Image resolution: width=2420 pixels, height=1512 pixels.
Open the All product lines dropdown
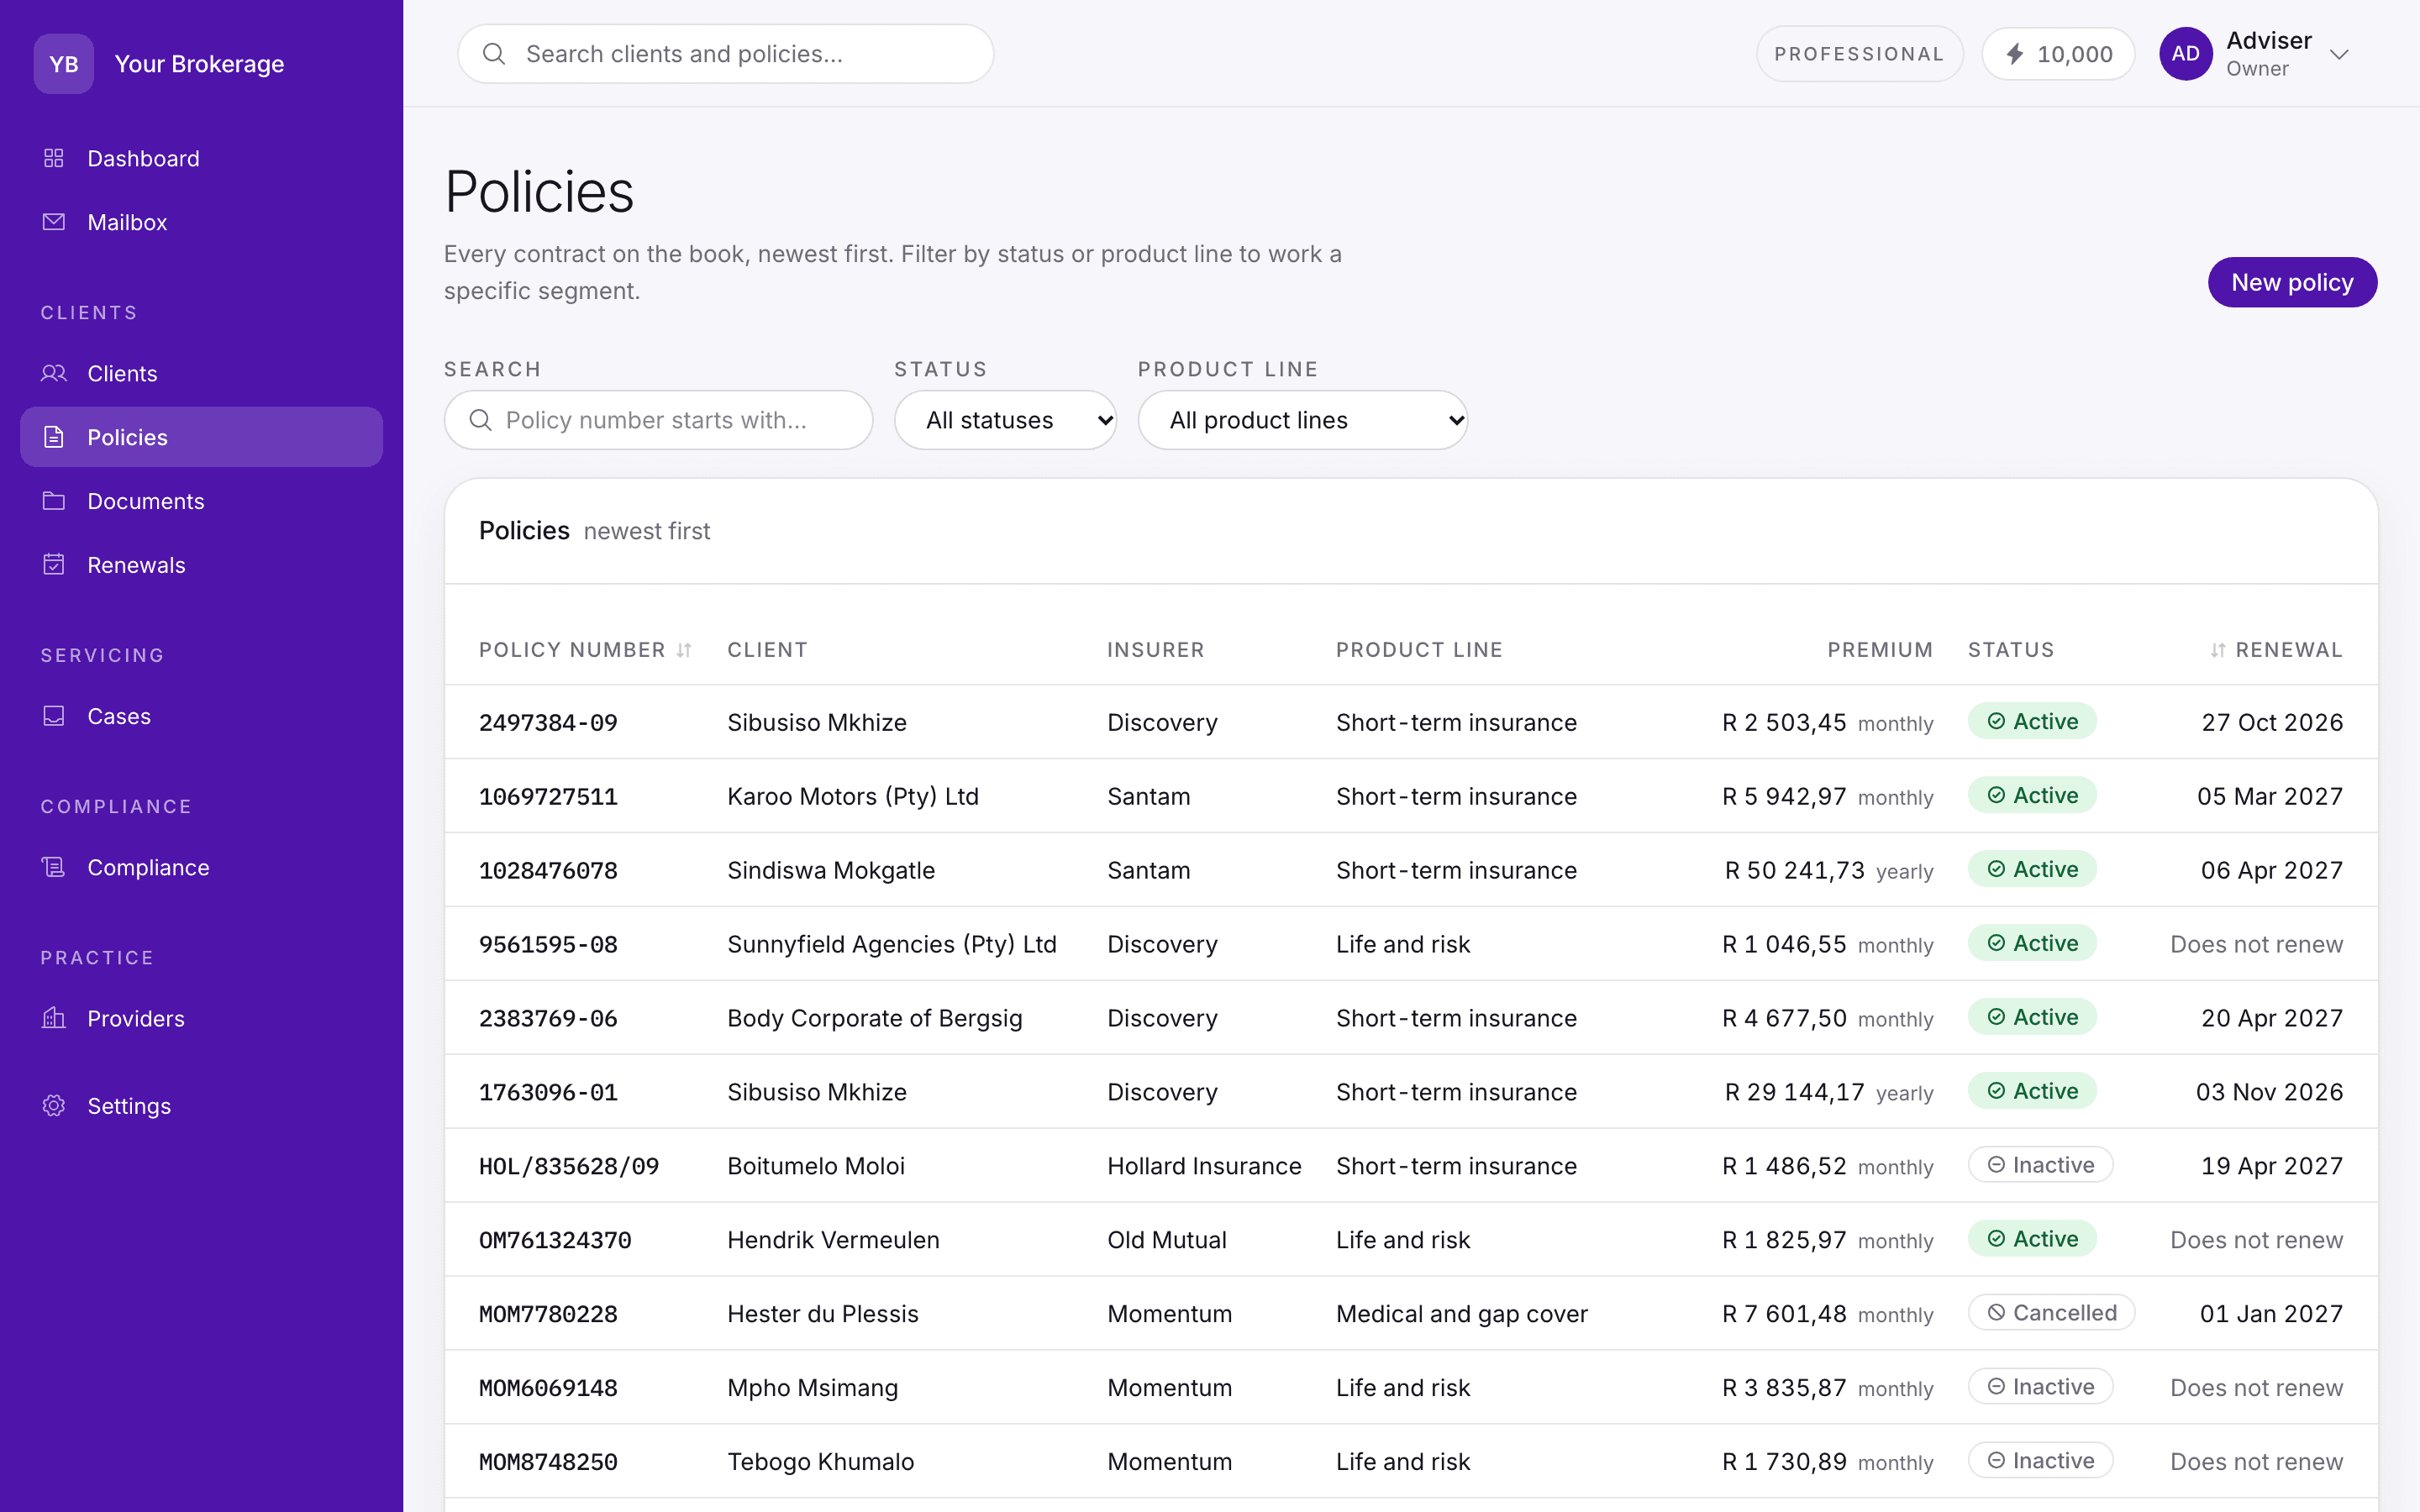(x=1302, y=420)
